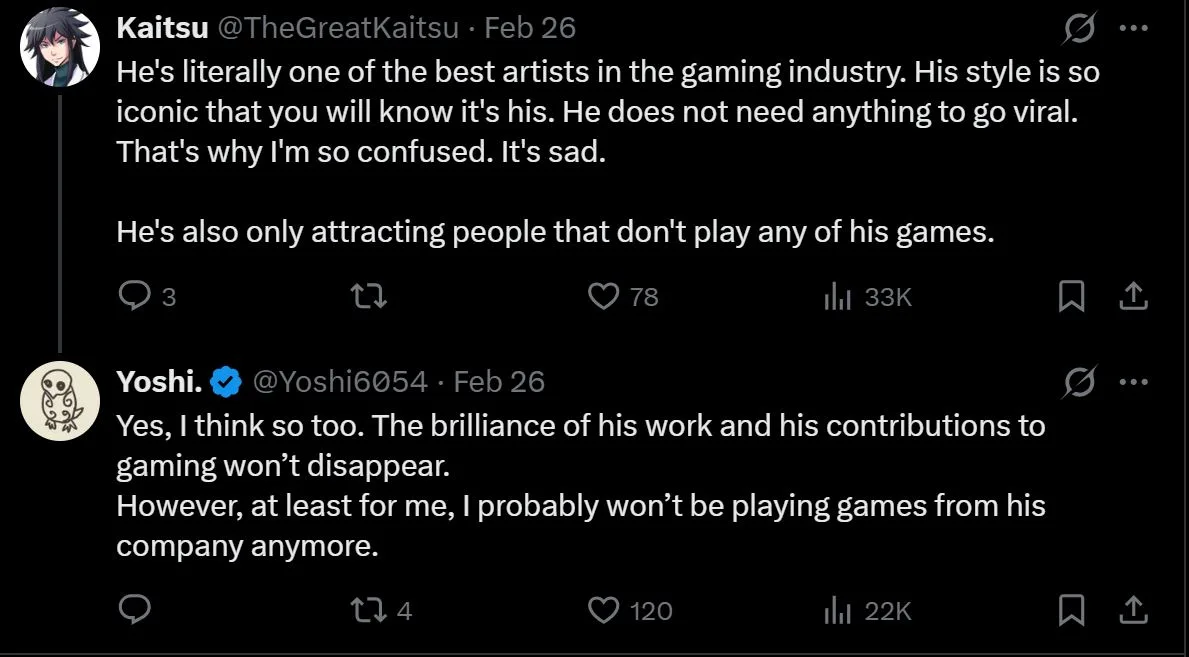The height and width of the screenshot is (657, 1189).
Task: Open the repost menu on Yoshi's reply
Action: (368, 610)
